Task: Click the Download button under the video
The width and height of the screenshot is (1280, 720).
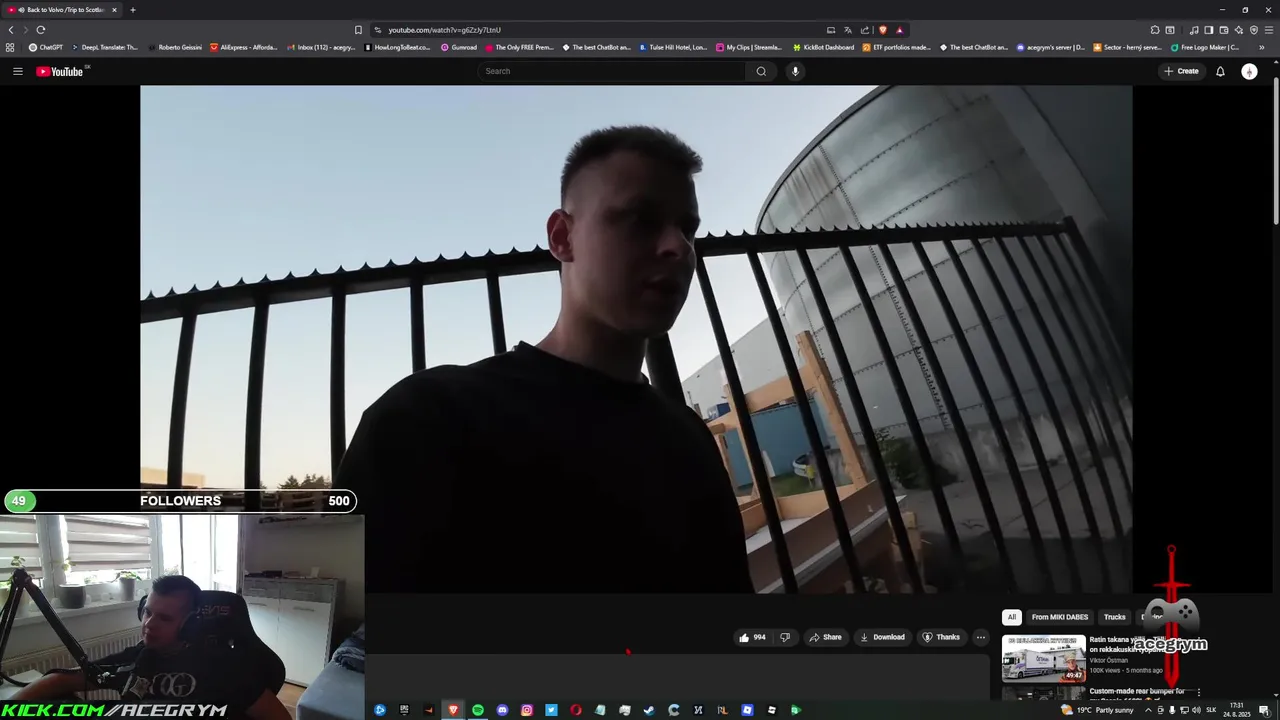Action: pyautogui.click(x=882, y=637)
